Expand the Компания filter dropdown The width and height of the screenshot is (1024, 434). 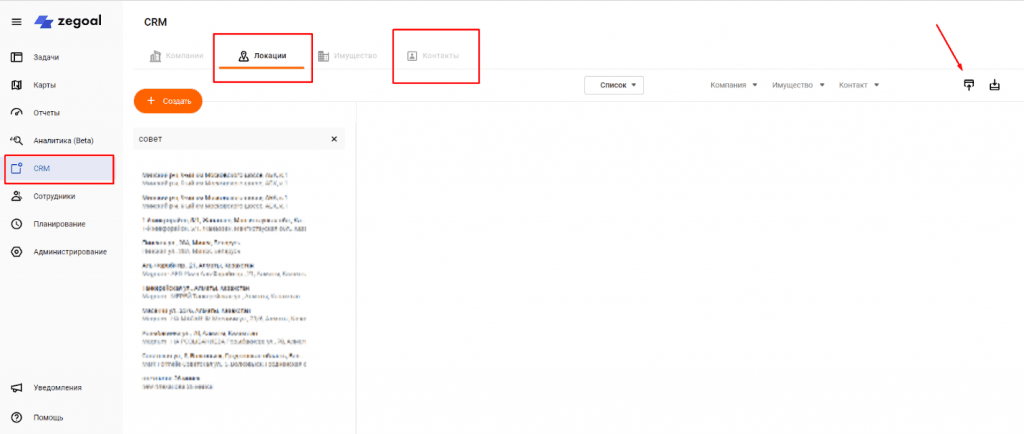[x=734, y=85]
